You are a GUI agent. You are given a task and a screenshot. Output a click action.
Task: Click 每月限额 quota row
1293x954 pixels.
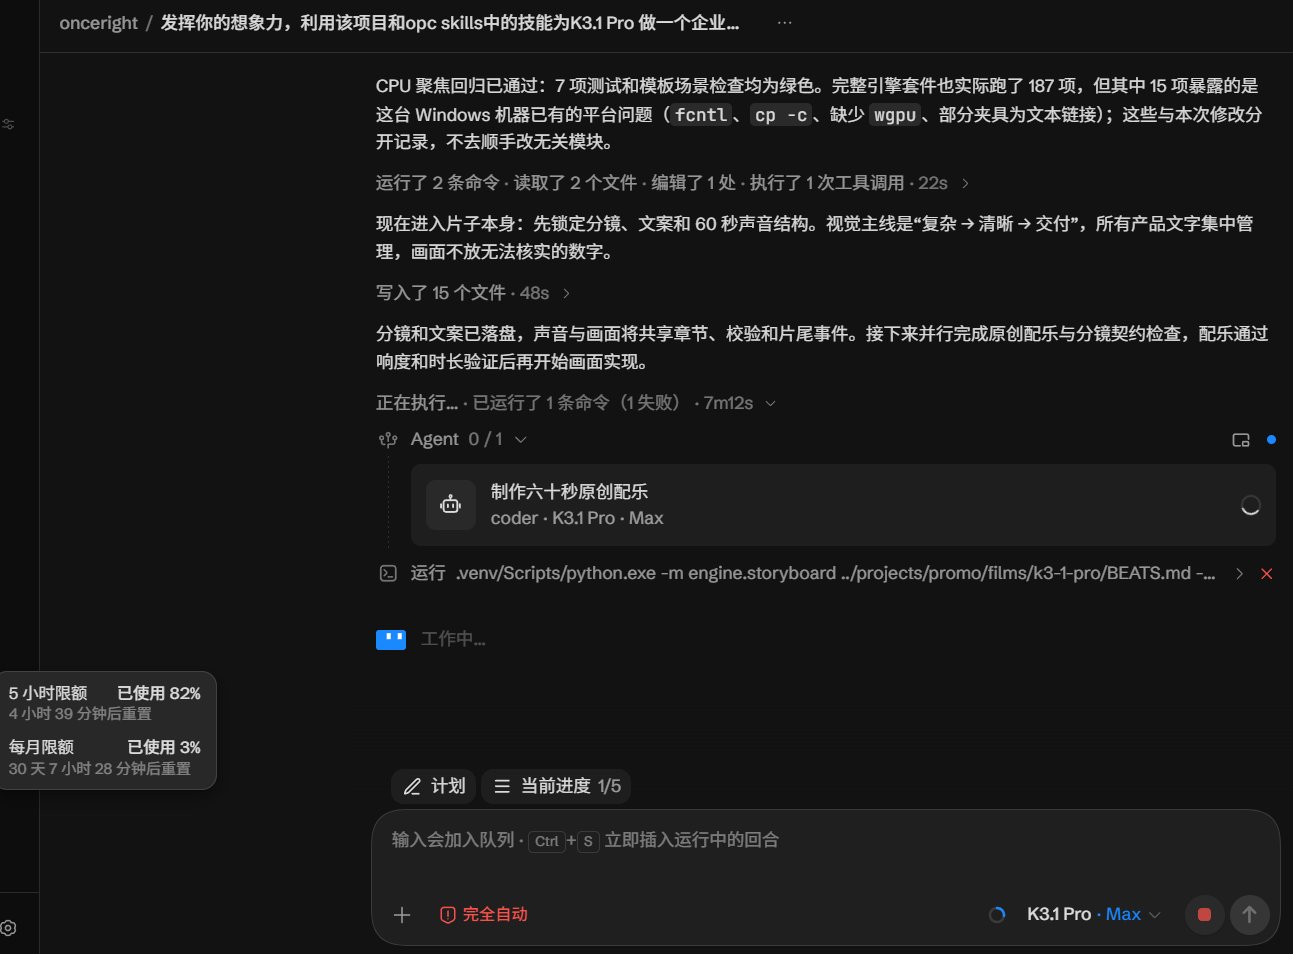point(105,757)
